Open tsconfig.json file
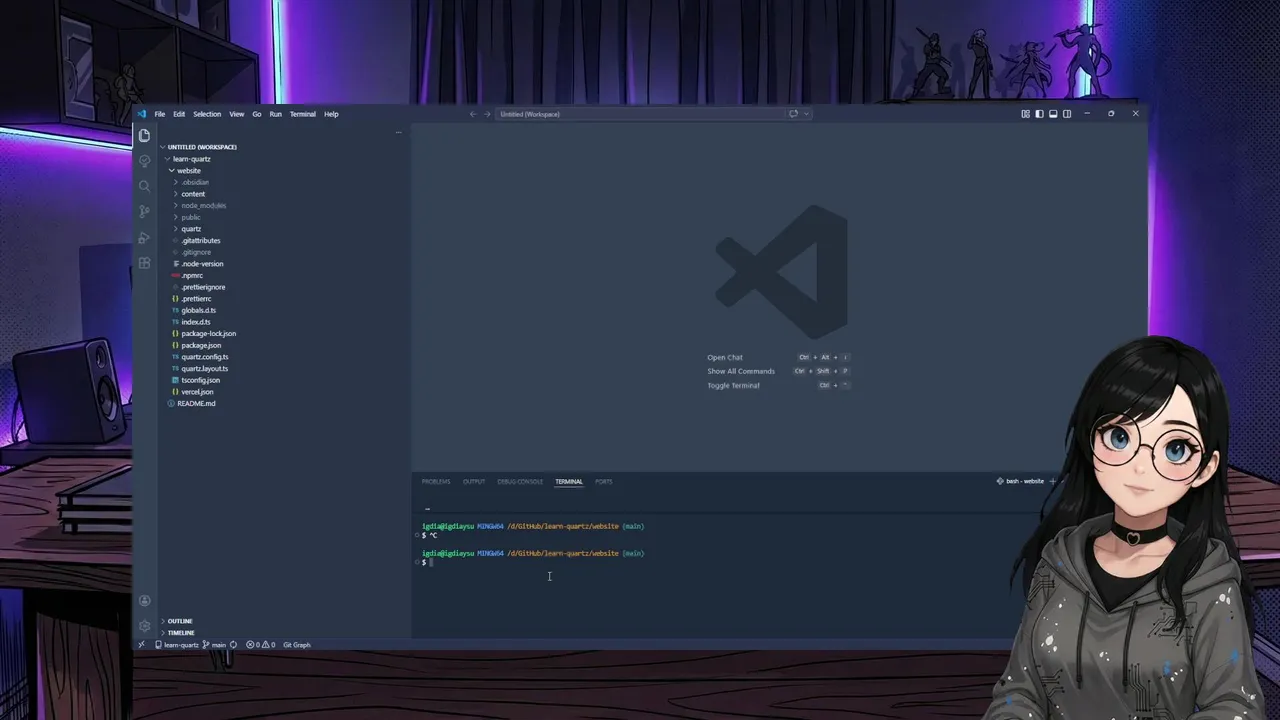The width and height of the screenshot is (1280, 720). click(200, 380)
